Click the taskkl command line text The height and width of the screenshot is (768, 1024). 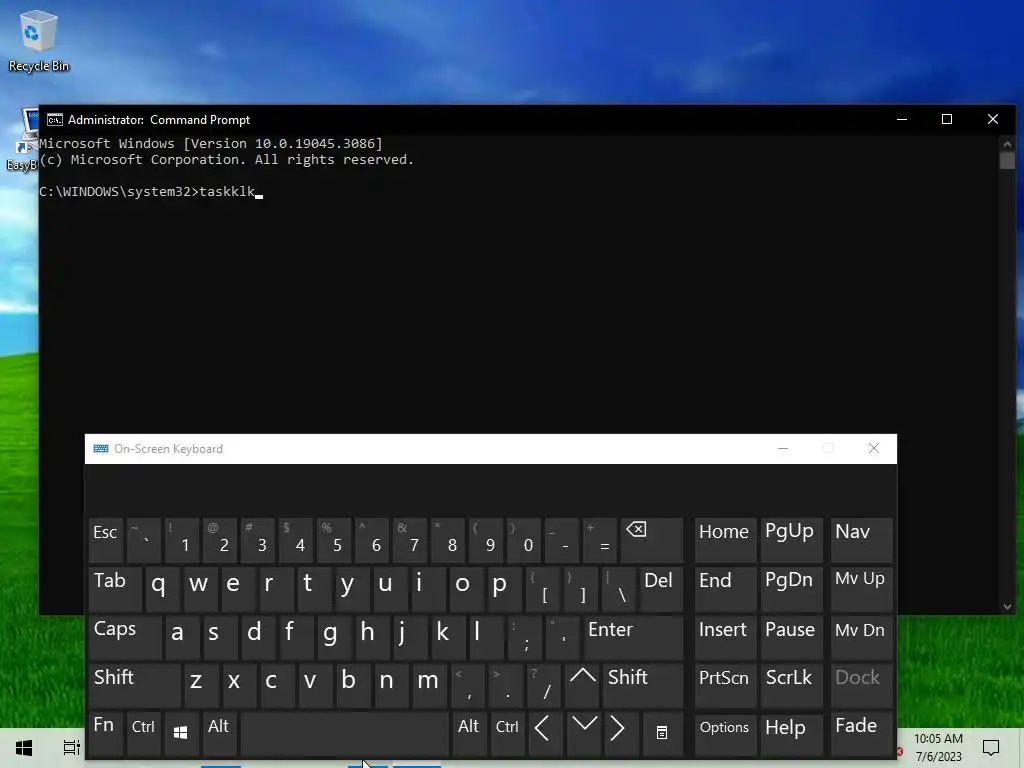pyautogui.click(x=227, y=191)
